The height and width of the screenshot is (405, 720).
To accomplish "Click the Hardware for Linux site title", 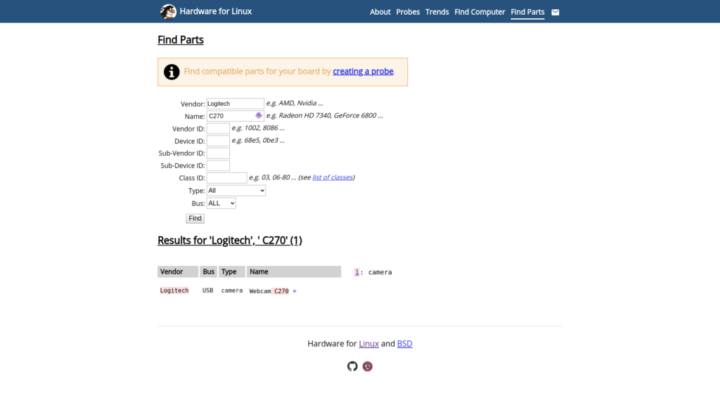I will (x=215, y=11).
